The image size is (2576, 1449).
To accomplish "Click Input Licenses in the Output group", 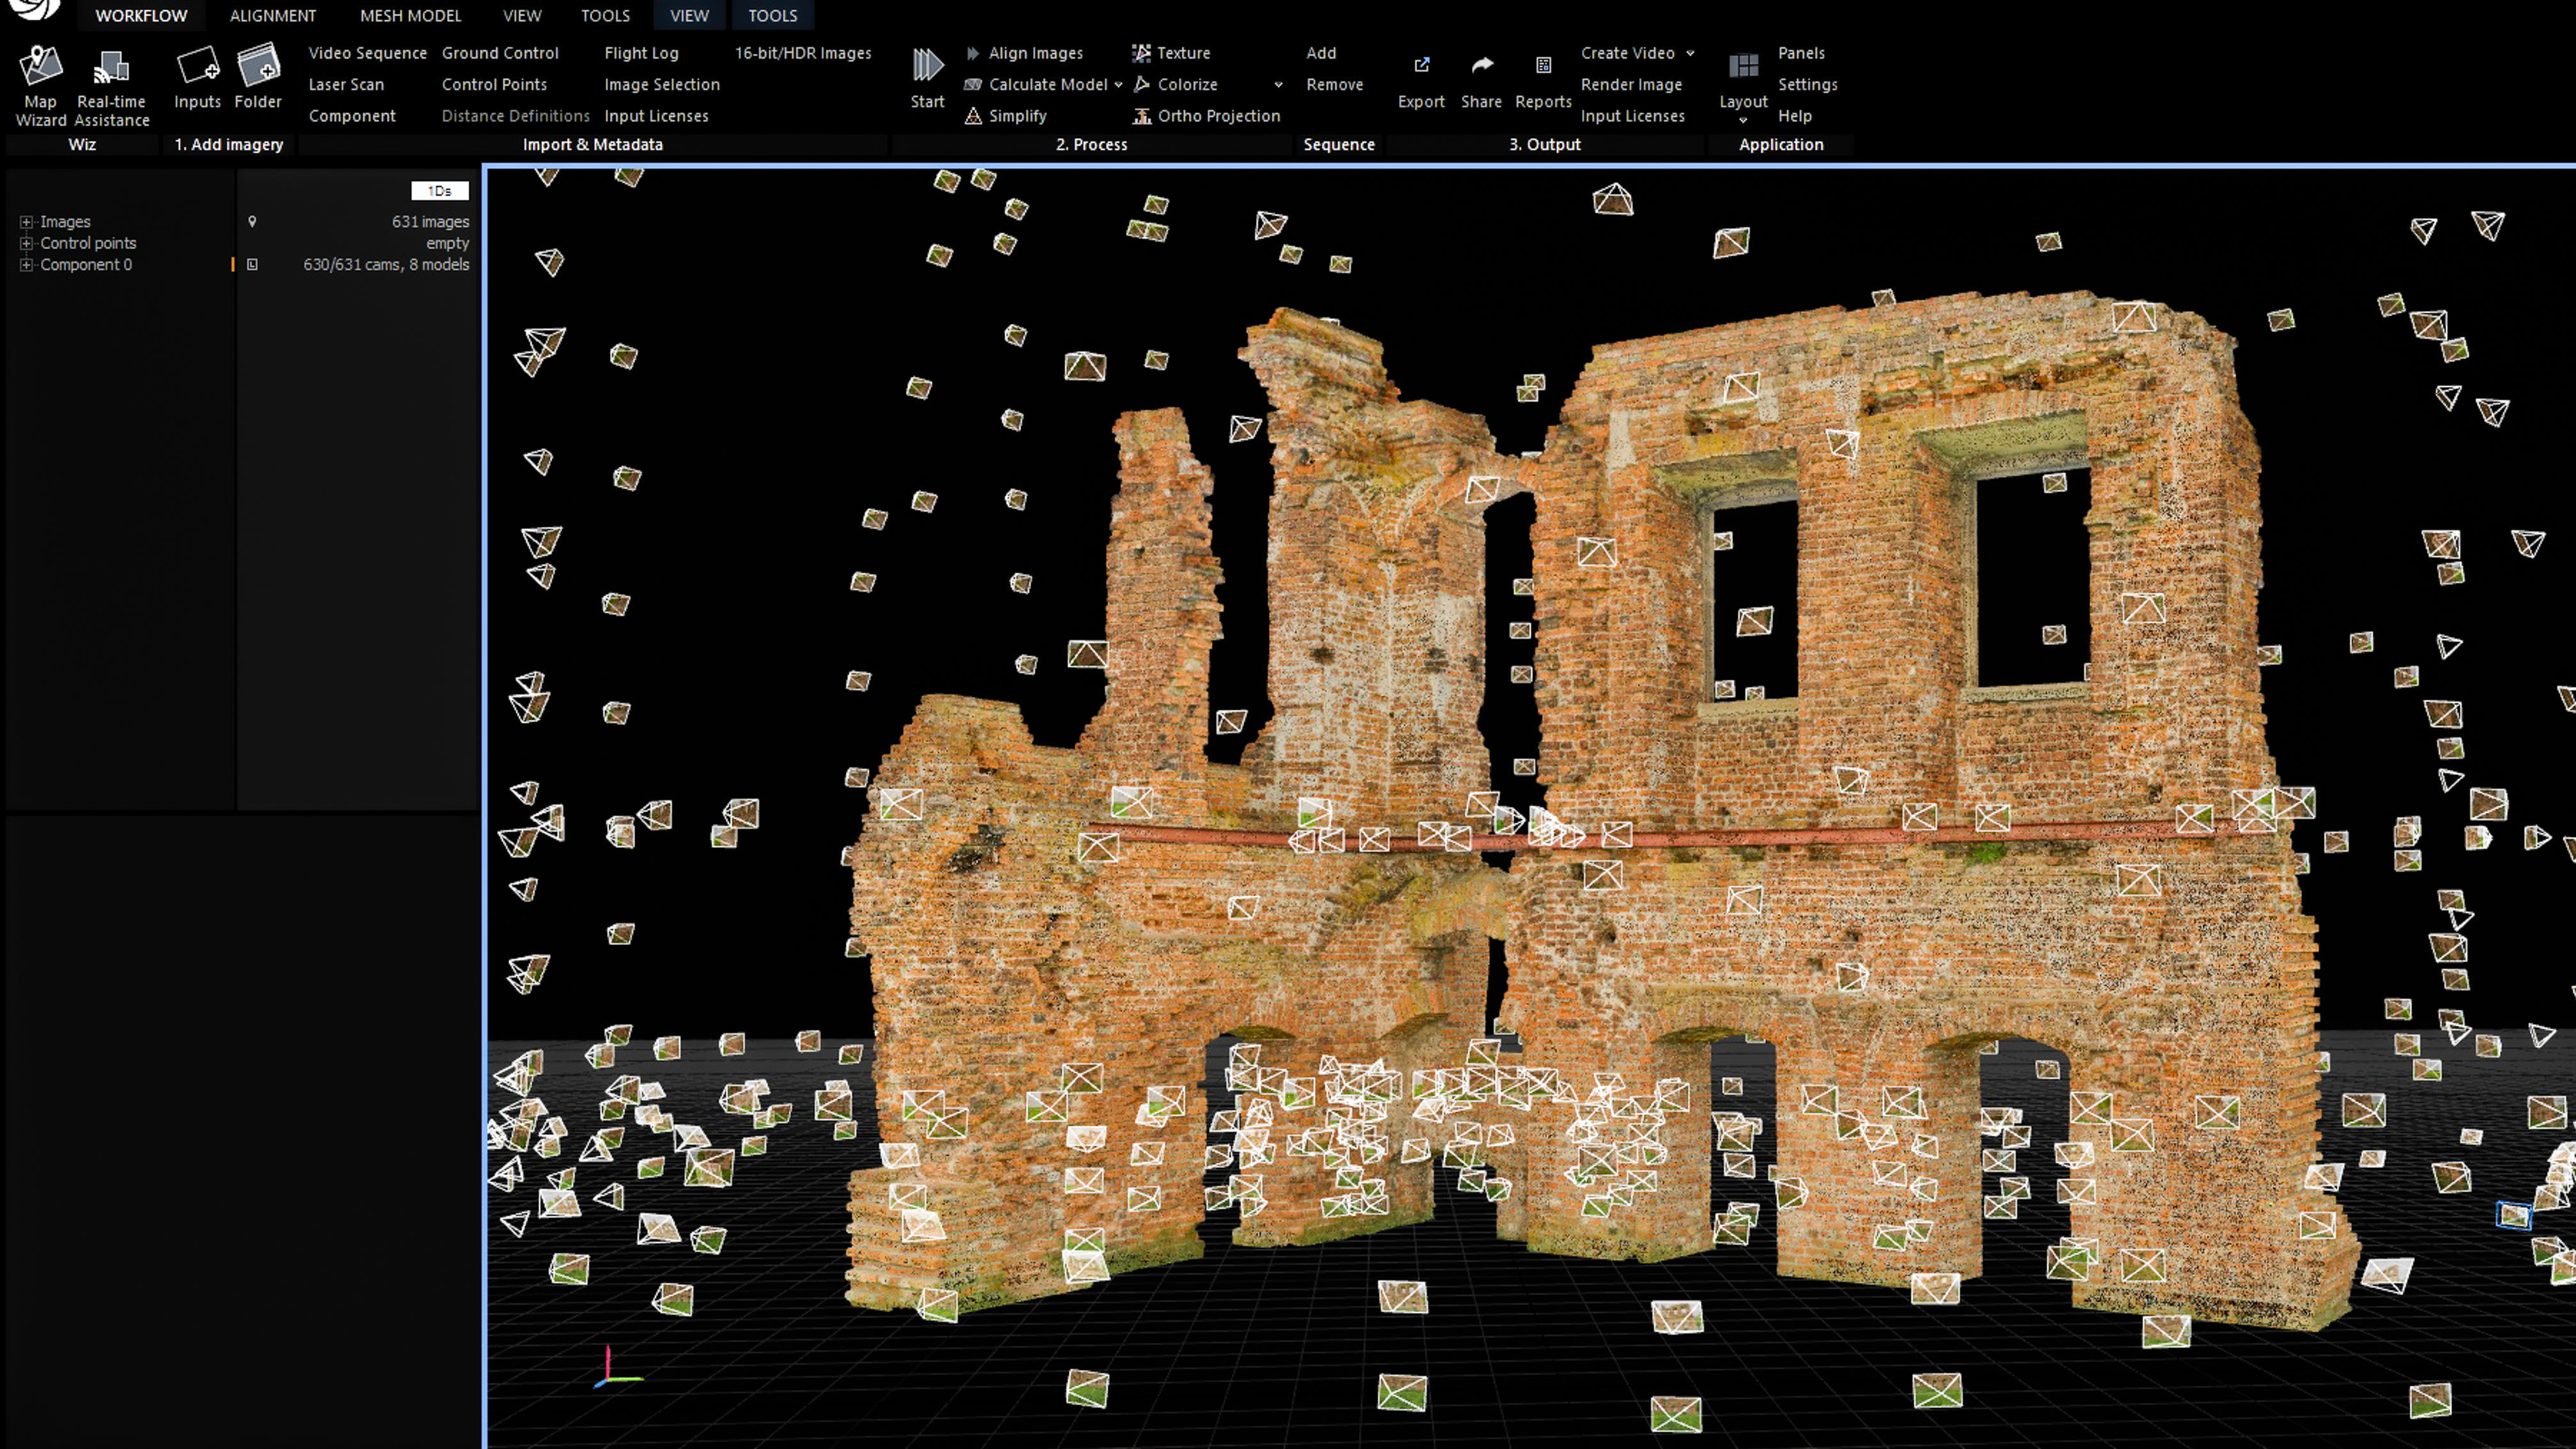I will (1632, 116).
